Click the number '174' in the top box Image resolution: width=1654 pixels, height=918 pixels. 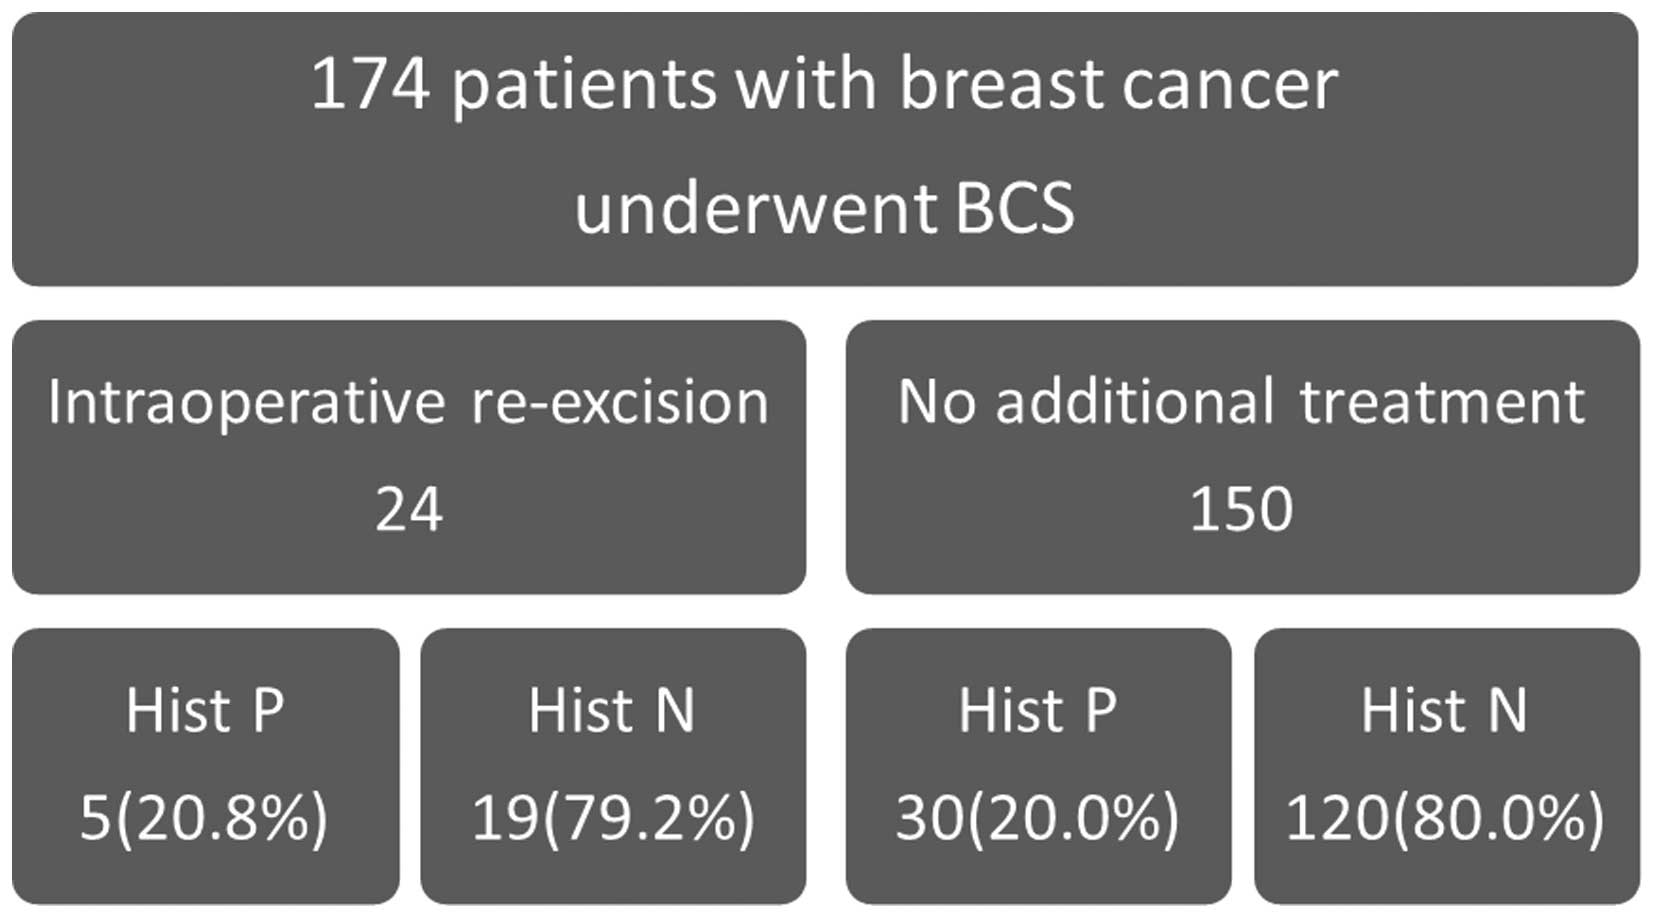pos(370,84)
